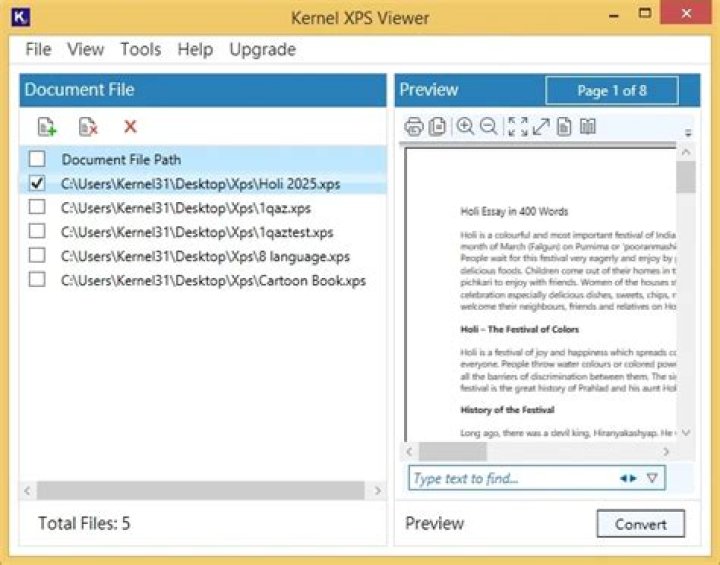The height and width of the screenshot is (565, 720).
Task: Click the red X remove all icon
Action: click(x=130, y=126)
